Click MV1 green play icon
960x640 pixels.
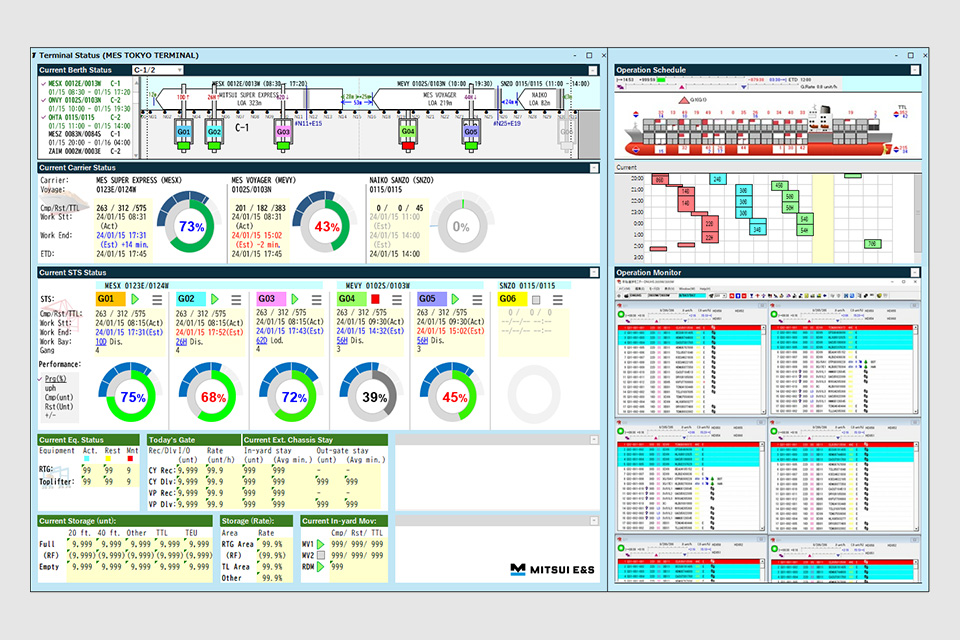(321, 544)
